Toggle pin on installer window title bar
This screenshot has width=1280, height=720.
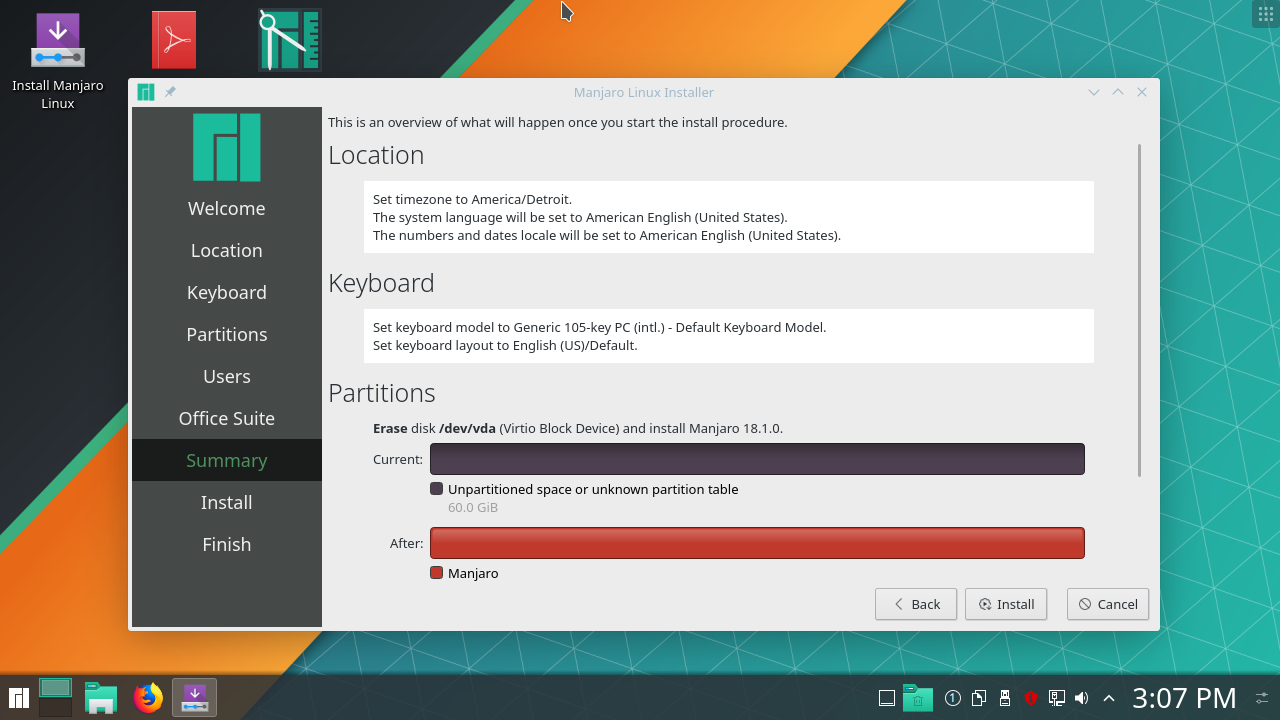[170, 92]
